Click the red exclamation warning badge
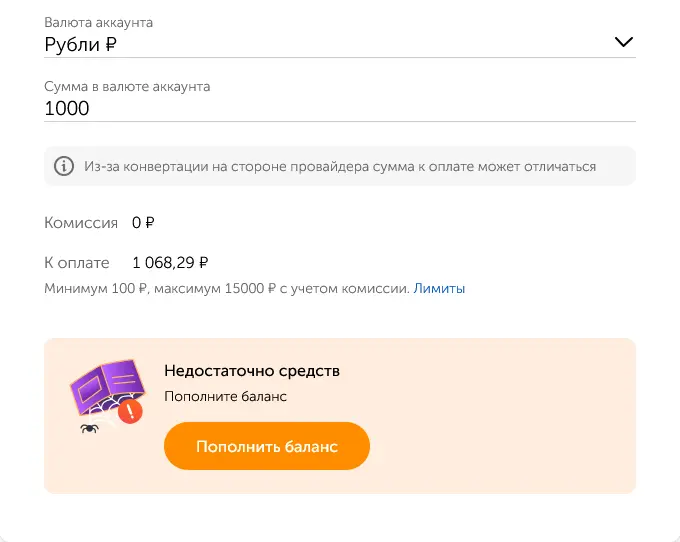The height and width of the screenshot is (542, 680). pyautogui.click(x=130, y=411)
